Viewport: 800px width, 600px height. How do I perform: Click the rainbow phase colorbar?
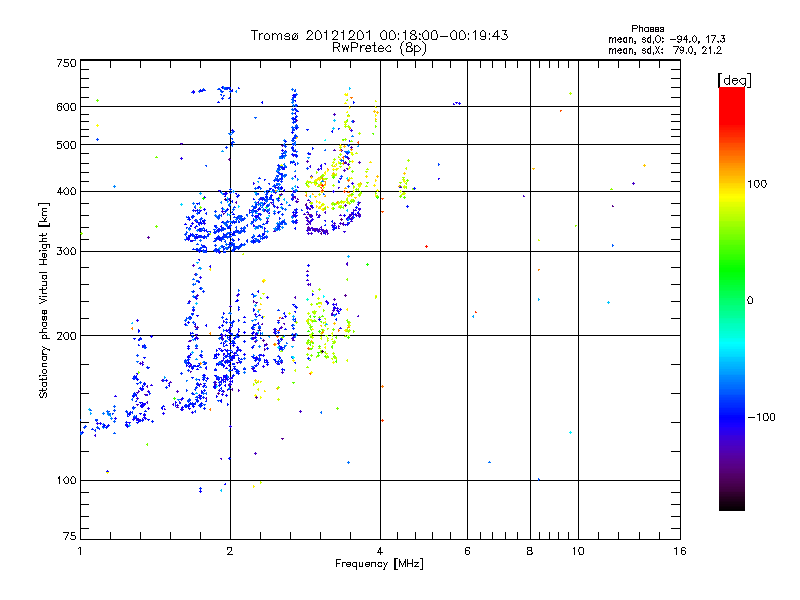point(732,298)
